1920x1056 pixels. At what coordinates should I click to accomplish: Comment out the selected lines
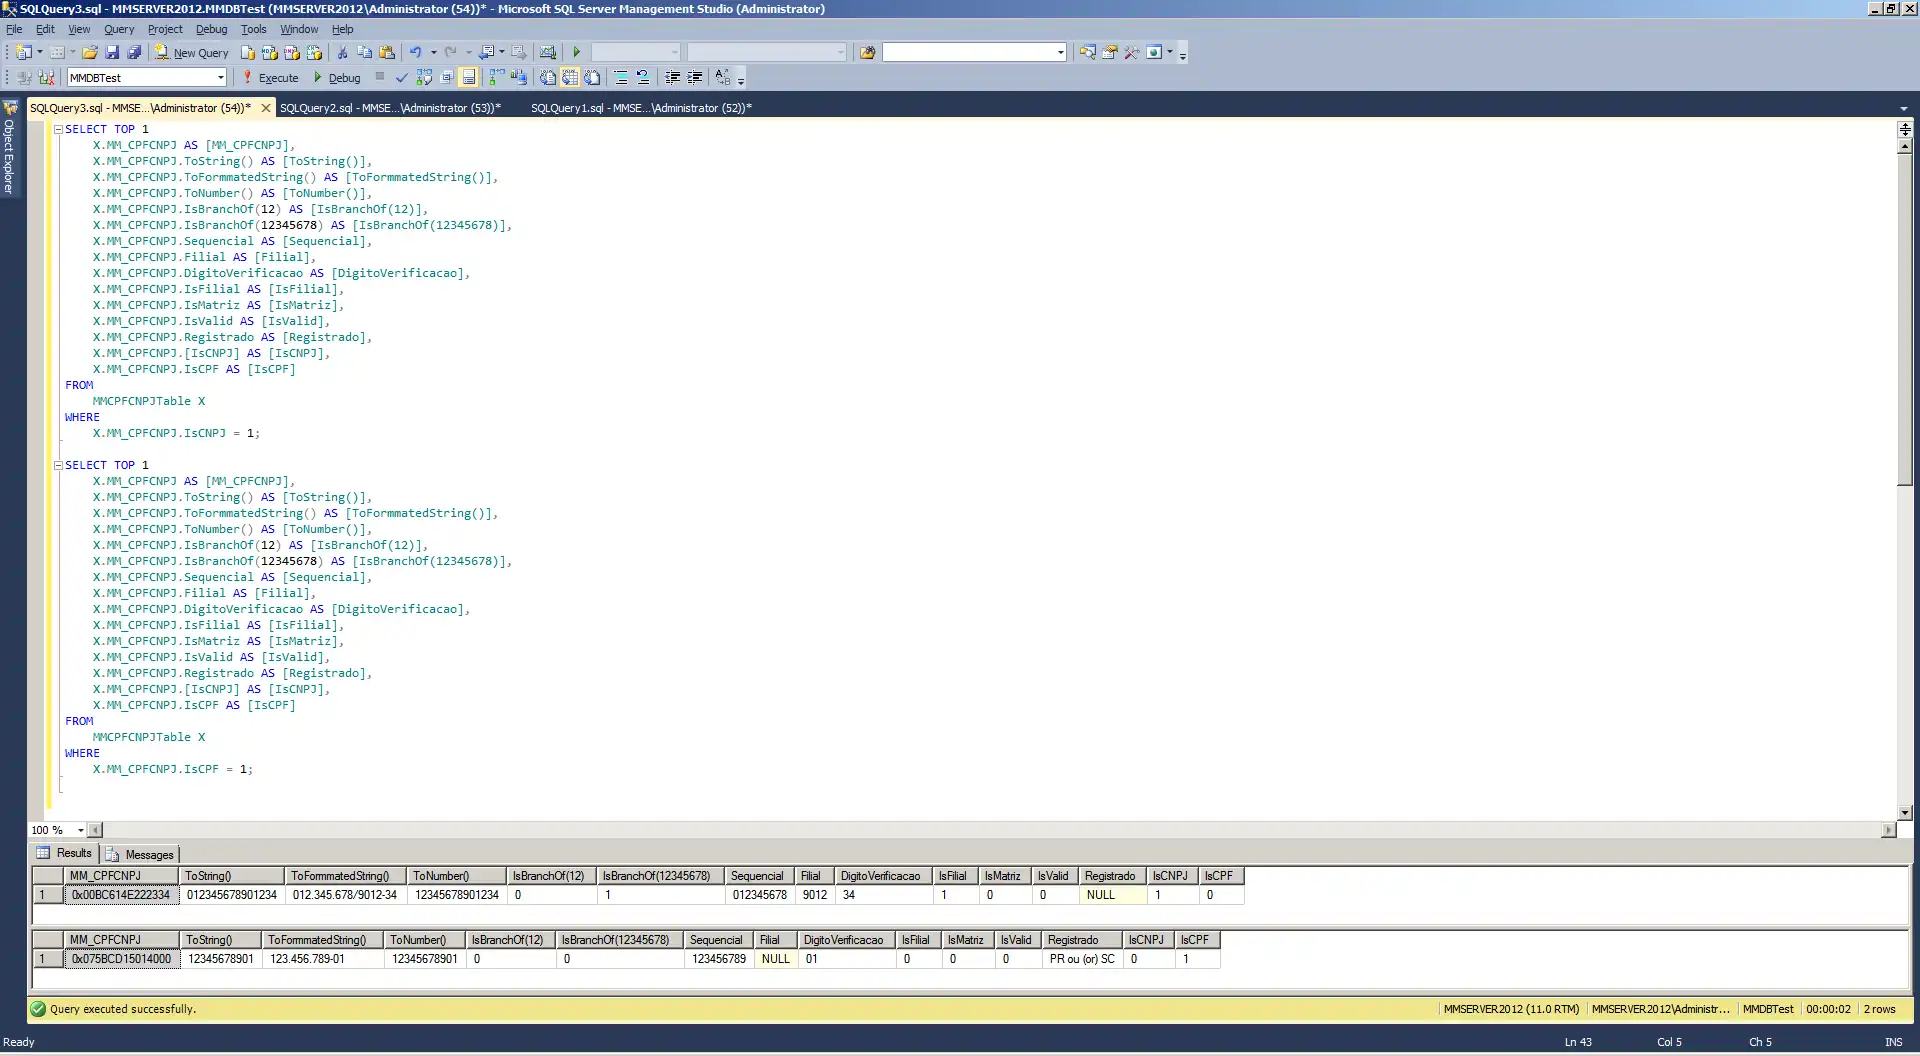[620, 78]
